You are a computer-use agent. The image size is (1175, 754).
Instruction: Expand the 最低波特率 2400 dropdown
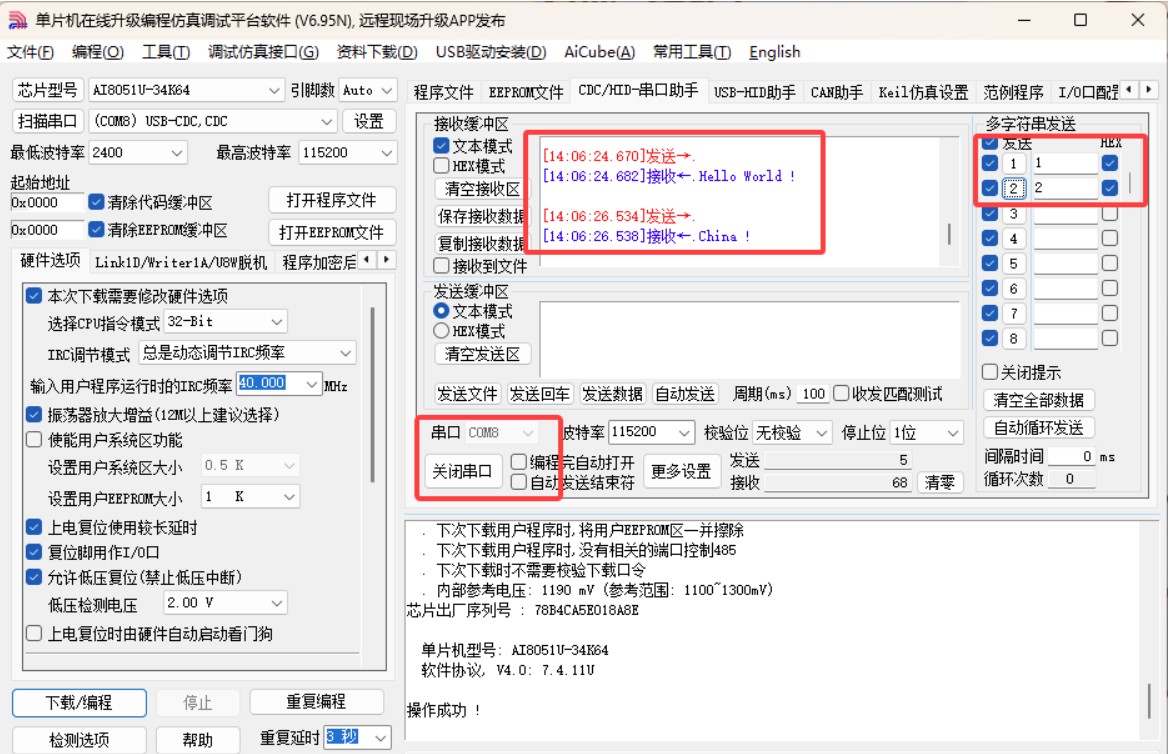point(177,153)
